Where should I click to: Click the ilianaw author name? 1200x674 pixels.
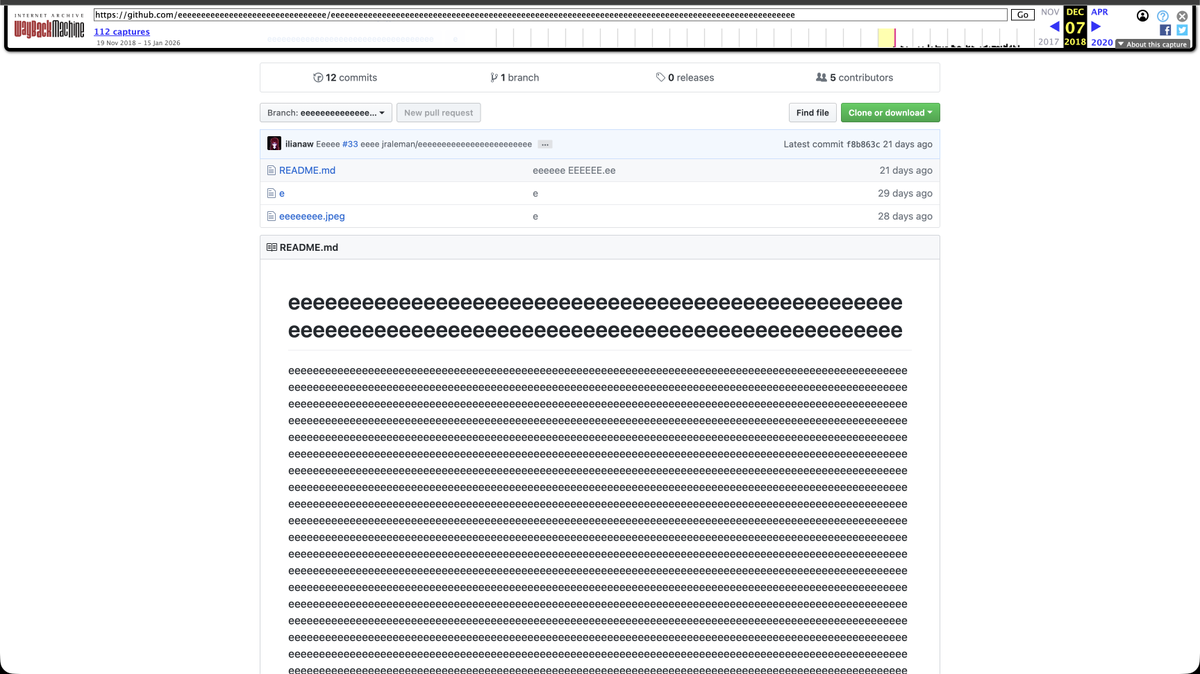coord(299,144)
